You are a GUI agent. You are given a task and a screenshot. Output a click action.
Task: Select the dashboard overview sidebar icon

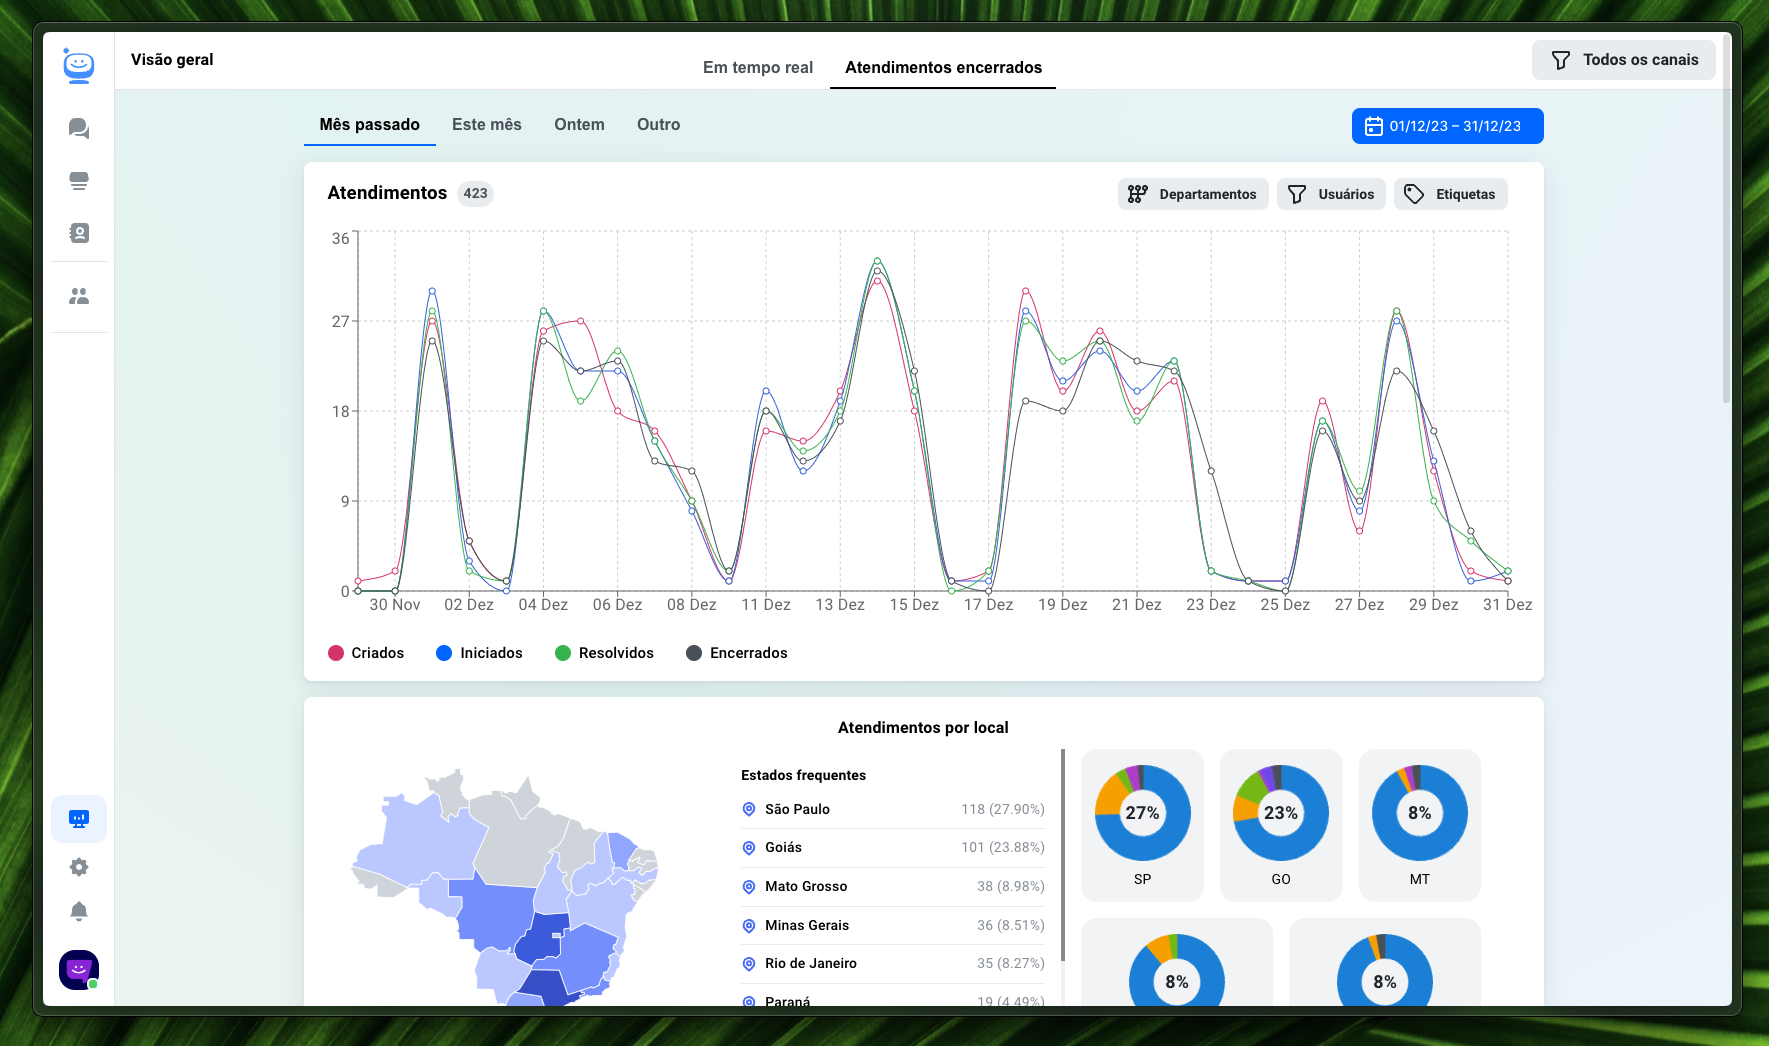click(79, 819)
